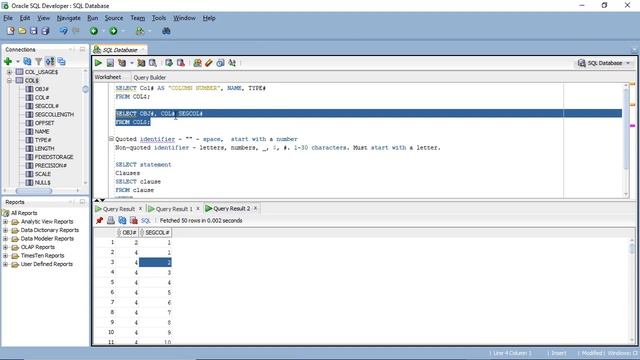Select the SQL Database editor tab
This screenshot has width=640, height=360.
point(120,50)
